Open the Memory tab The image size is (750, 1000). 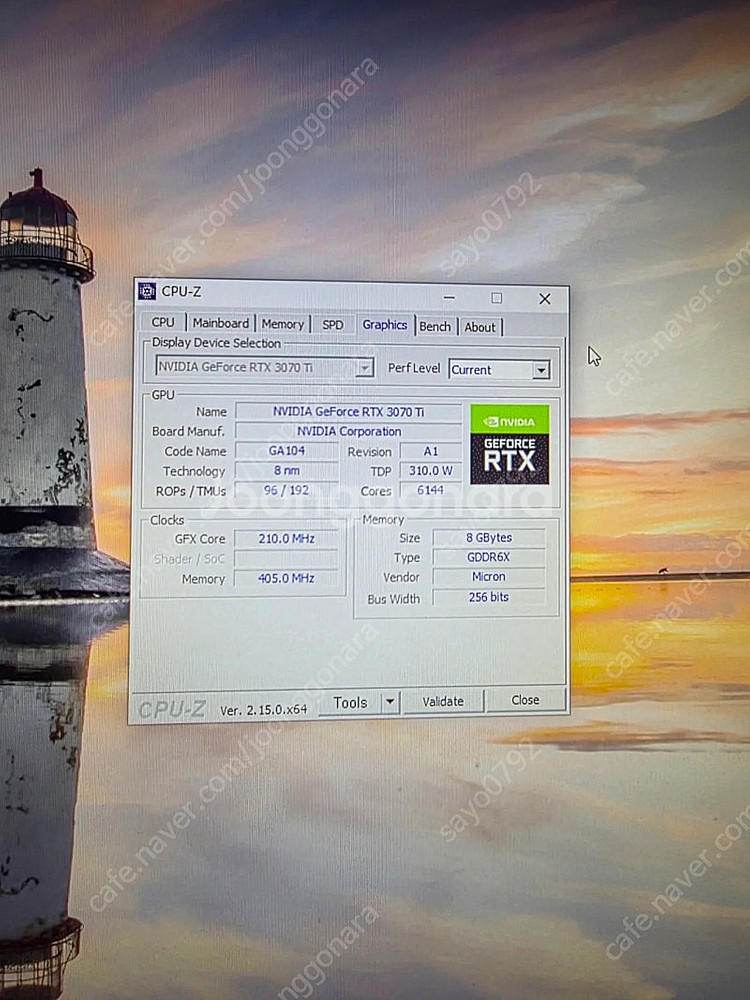click(283, 324)
